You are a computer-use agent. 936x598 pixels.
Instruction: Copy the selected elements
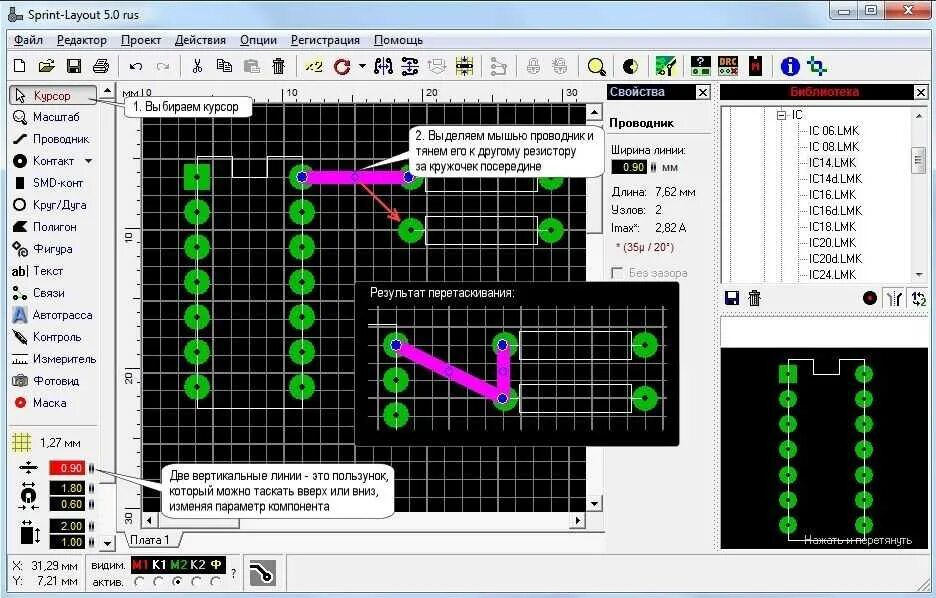pos(224,66)
